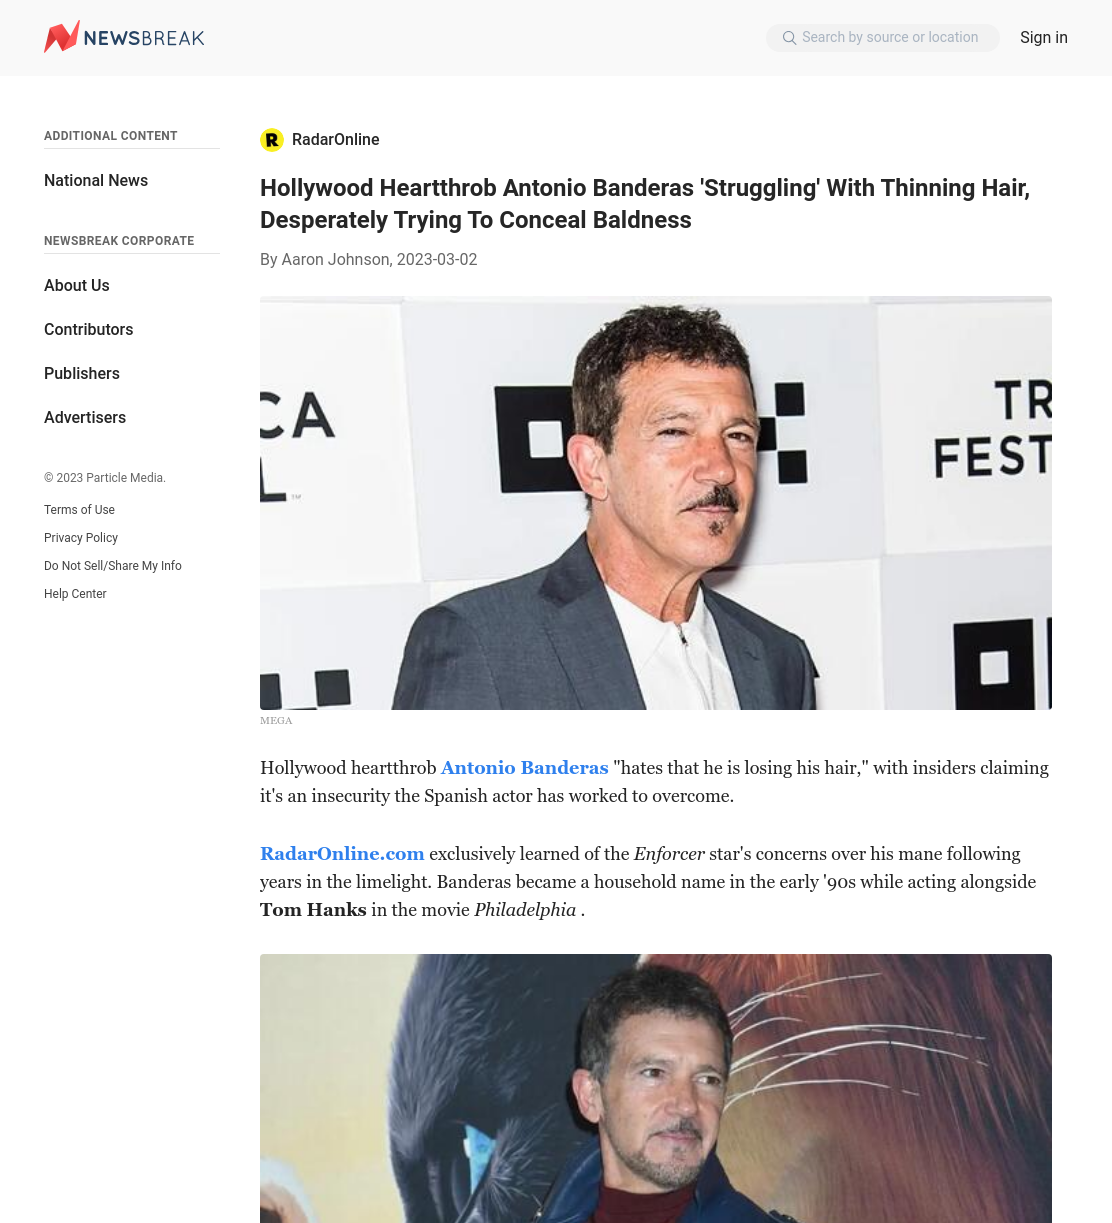Click the RadarOnline publisher icon

(272, 140)
